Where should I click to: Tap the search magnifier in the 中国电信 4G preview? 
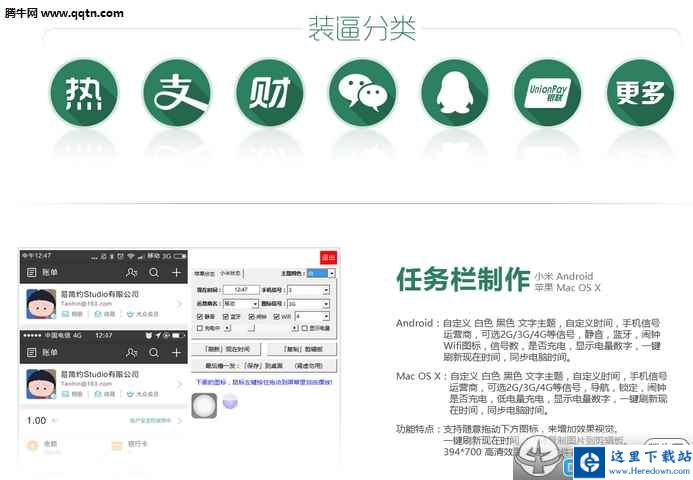154,352
